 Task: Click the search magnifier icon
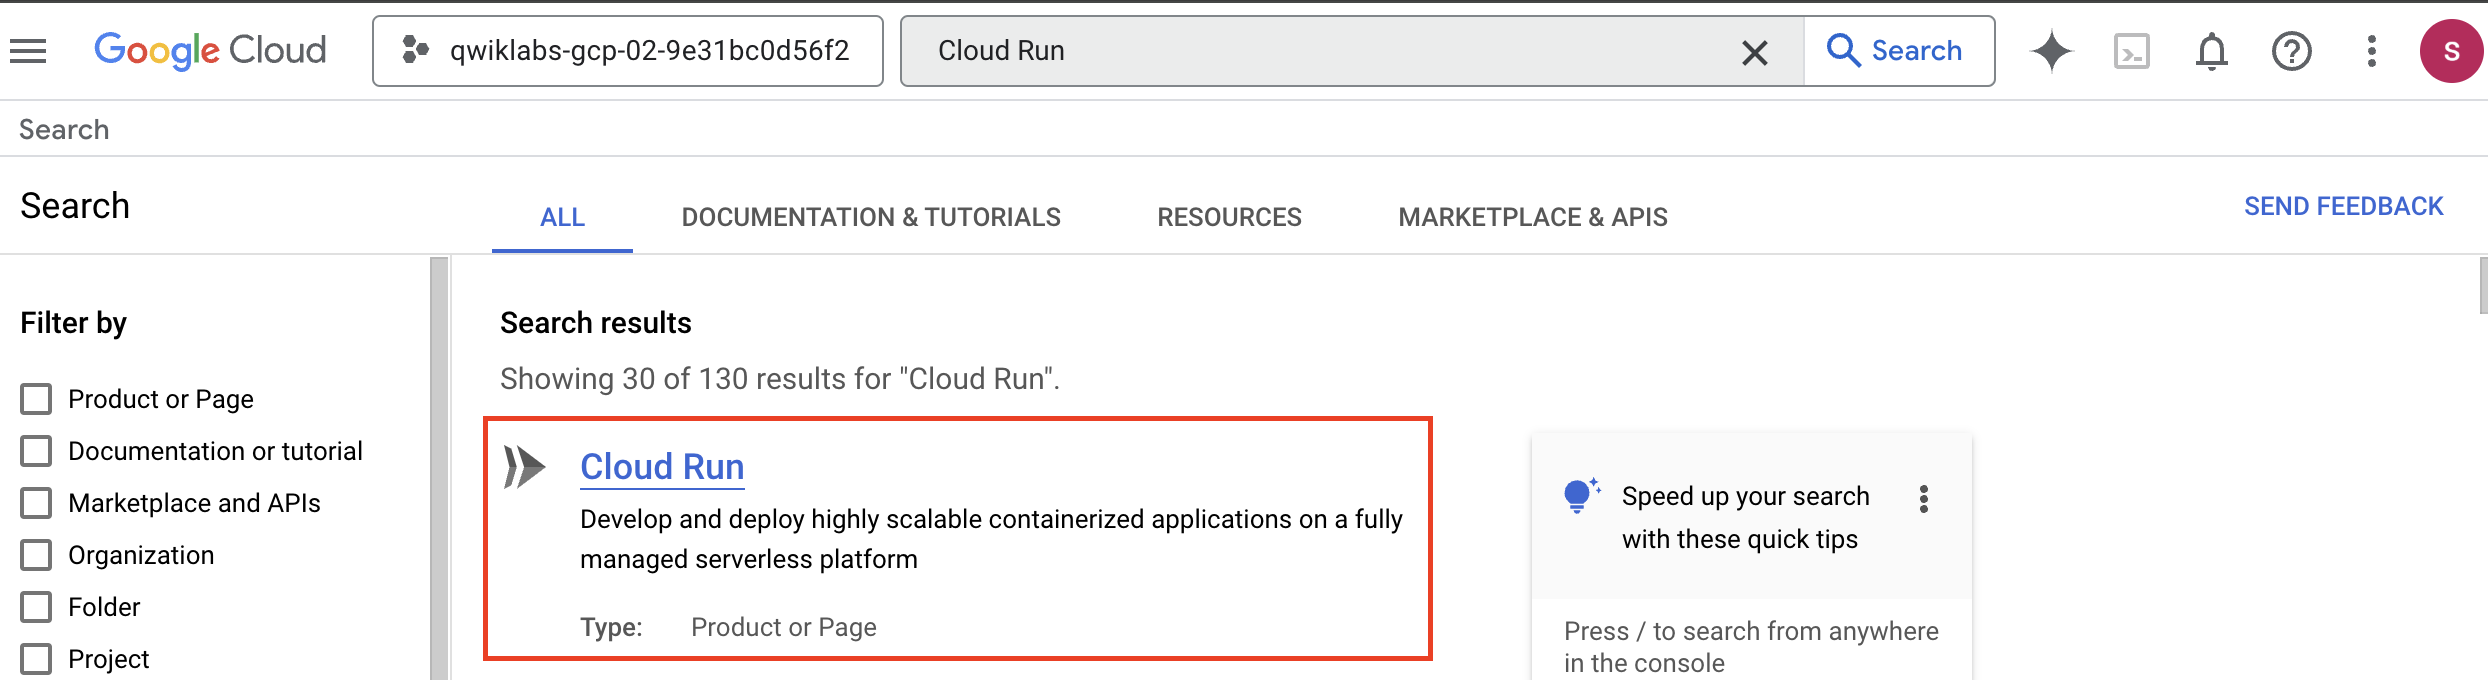click(1843, 50)
